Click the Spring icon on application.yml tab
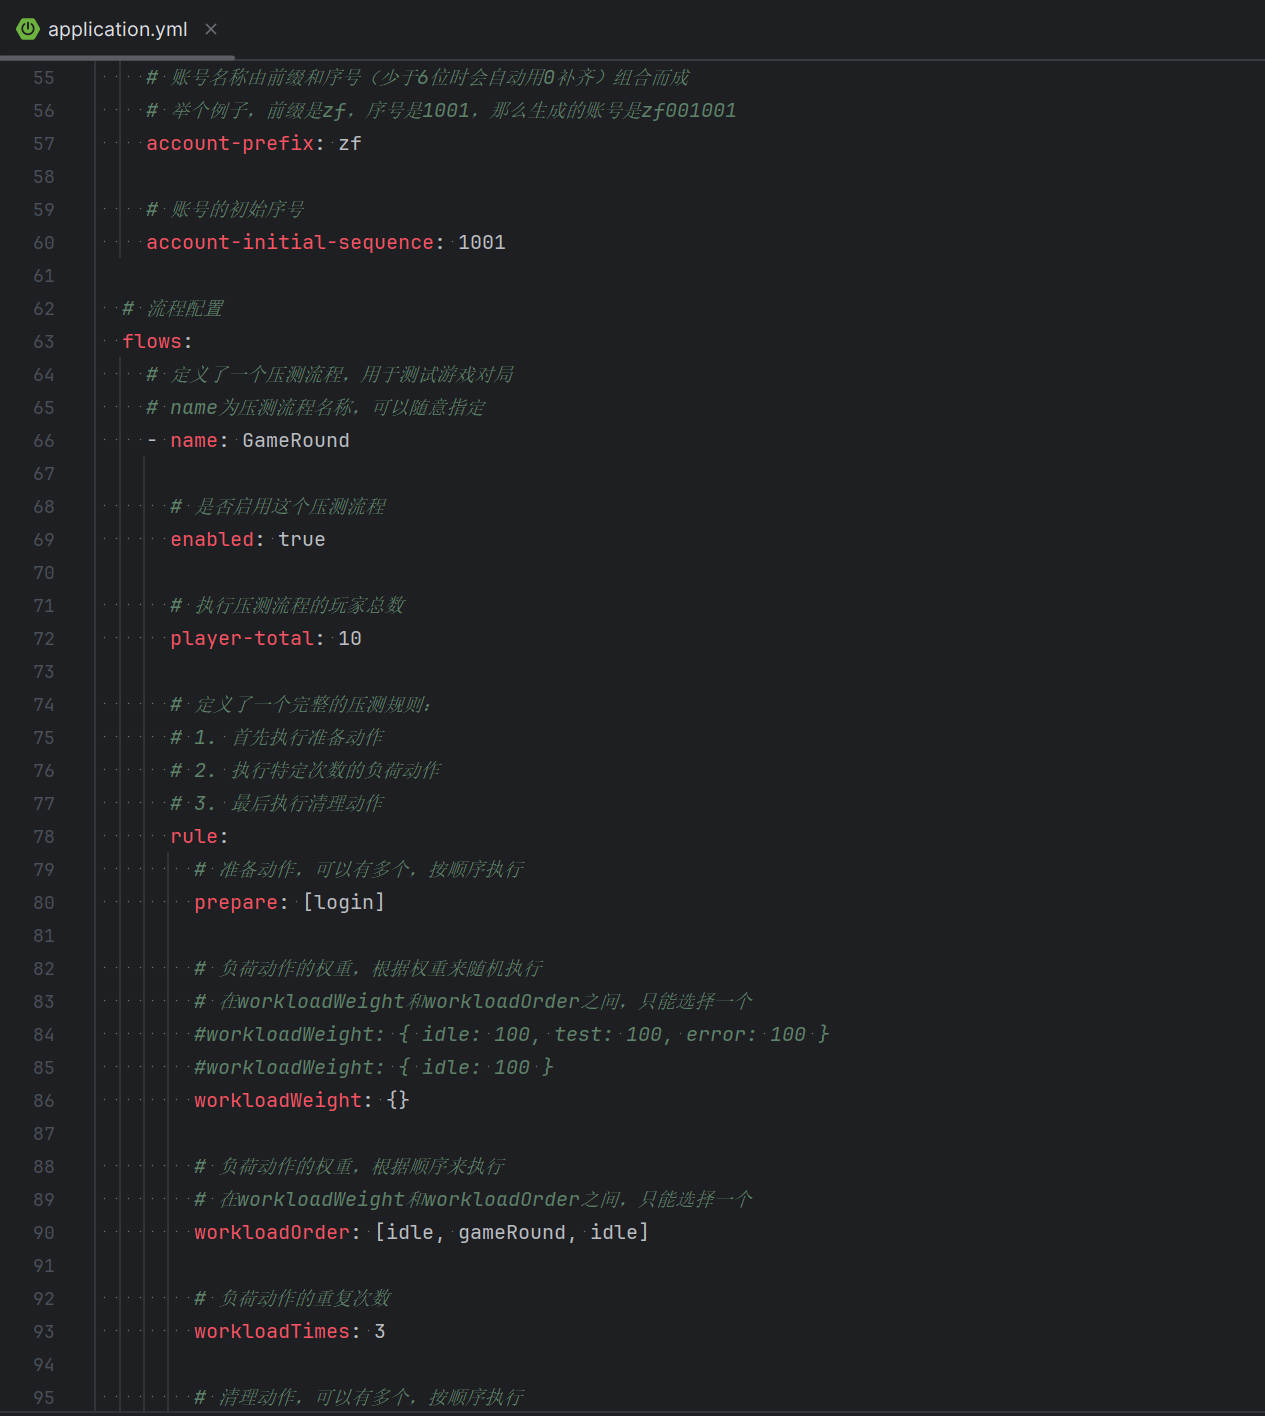The width and height of the screenshot is (1265, 1416). coord(28,29)
